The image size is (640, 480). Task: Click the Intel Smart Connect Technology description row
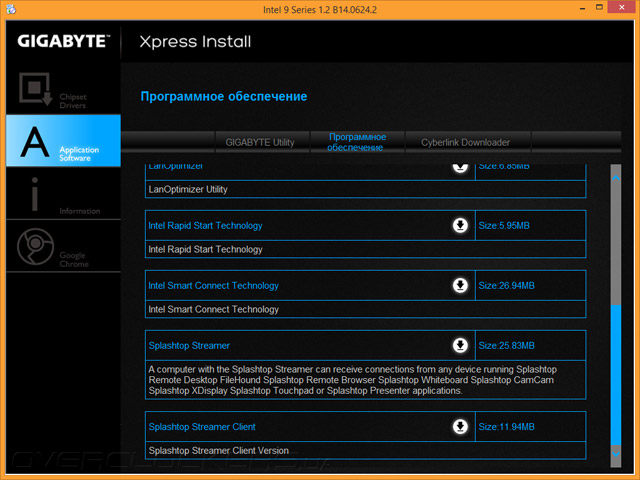[365, 309]
